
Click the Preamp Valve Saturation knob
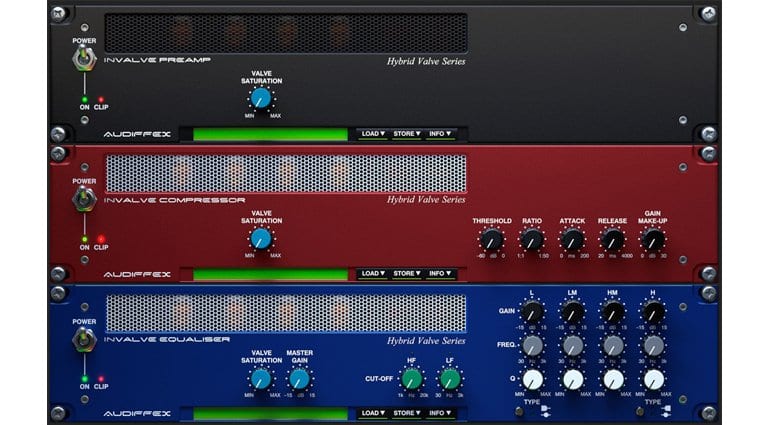point(261,98)
